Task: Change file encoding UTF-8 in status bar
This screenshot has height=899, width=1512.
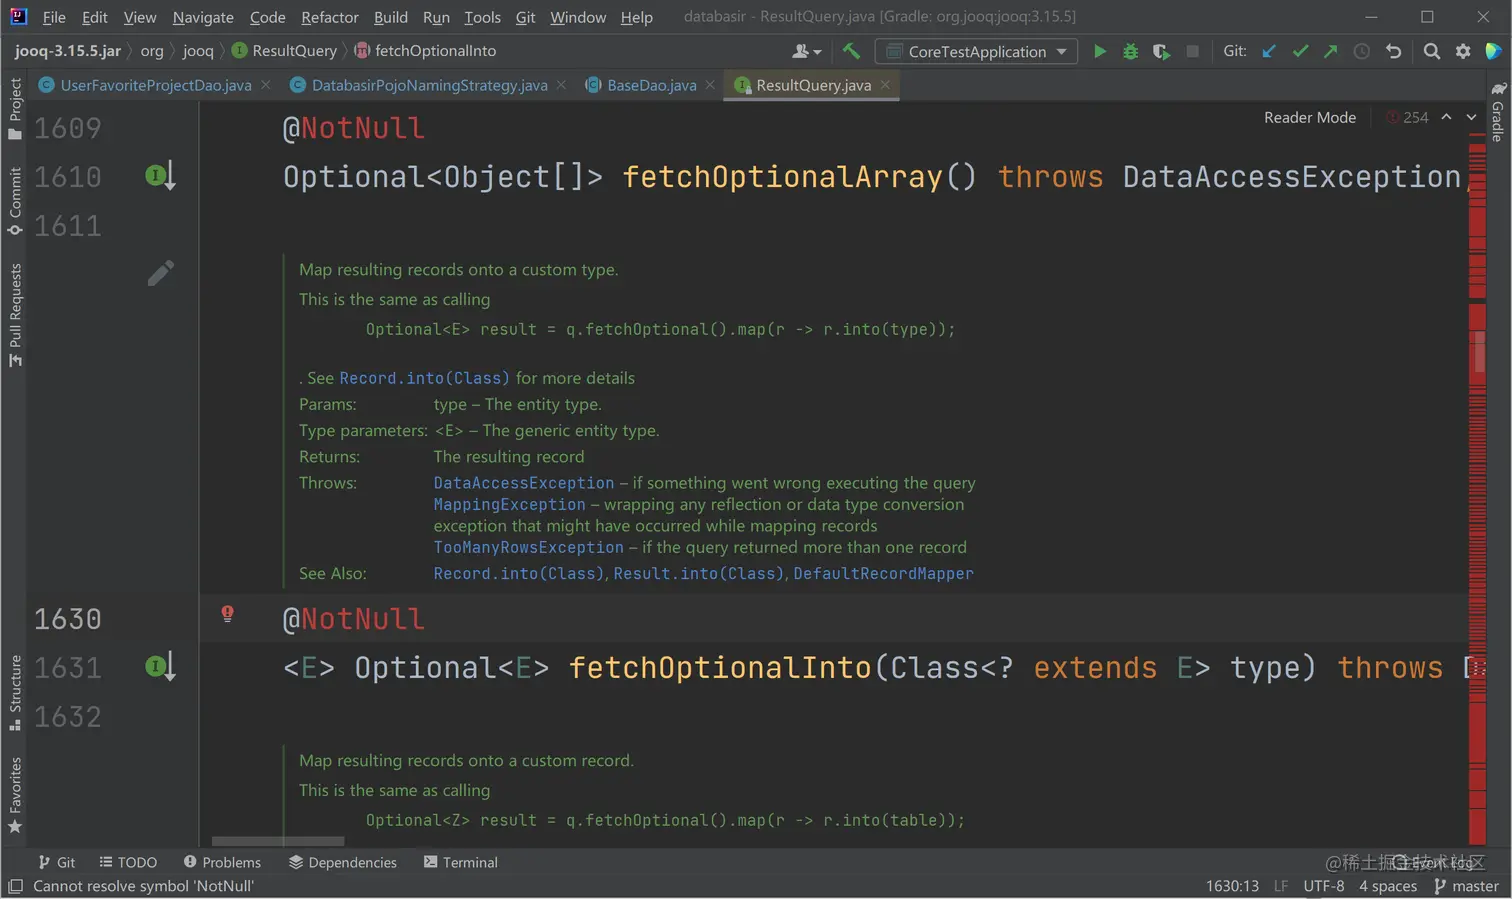Action: [1324, 886]
